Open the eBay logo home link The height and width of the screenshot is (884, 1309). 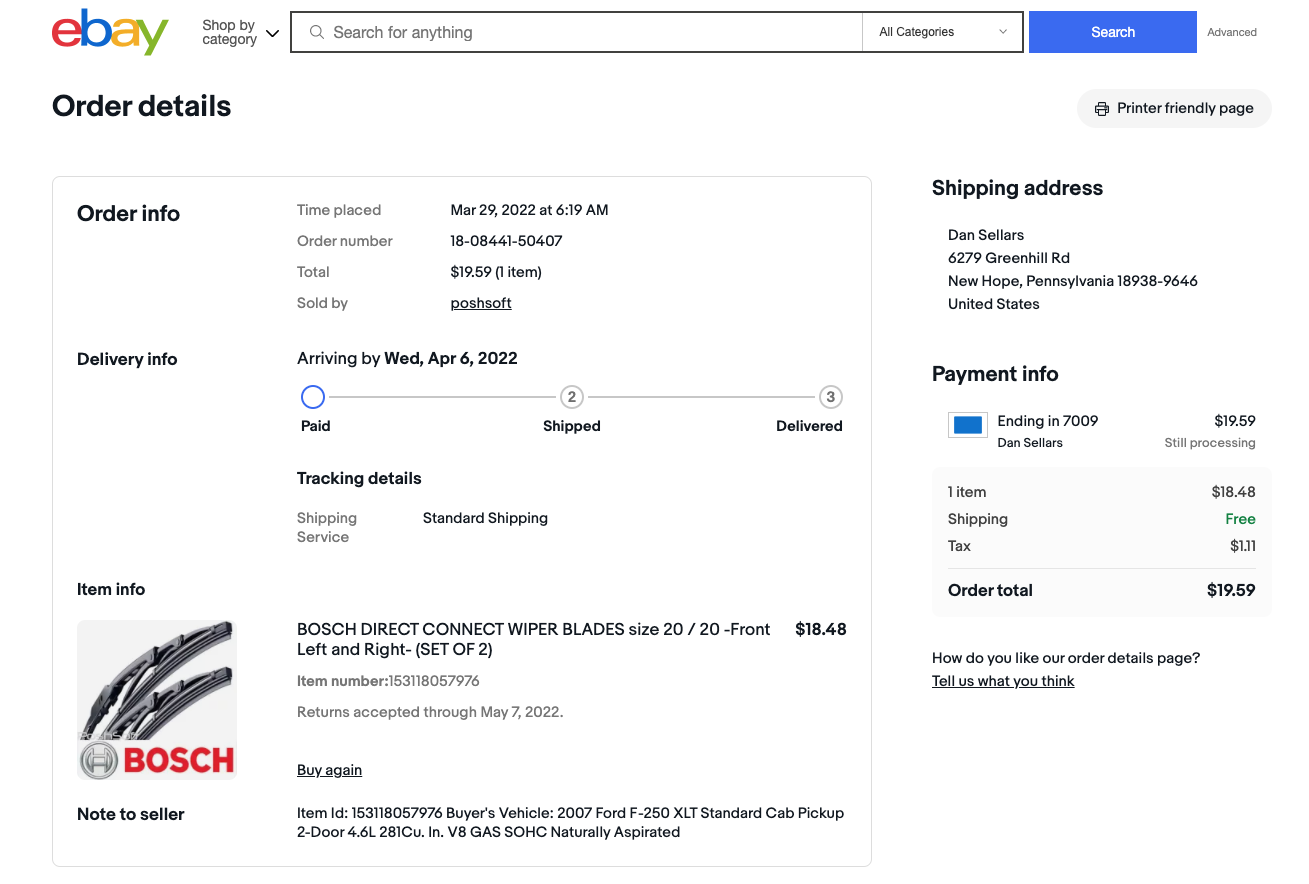[x=110, y=32]
